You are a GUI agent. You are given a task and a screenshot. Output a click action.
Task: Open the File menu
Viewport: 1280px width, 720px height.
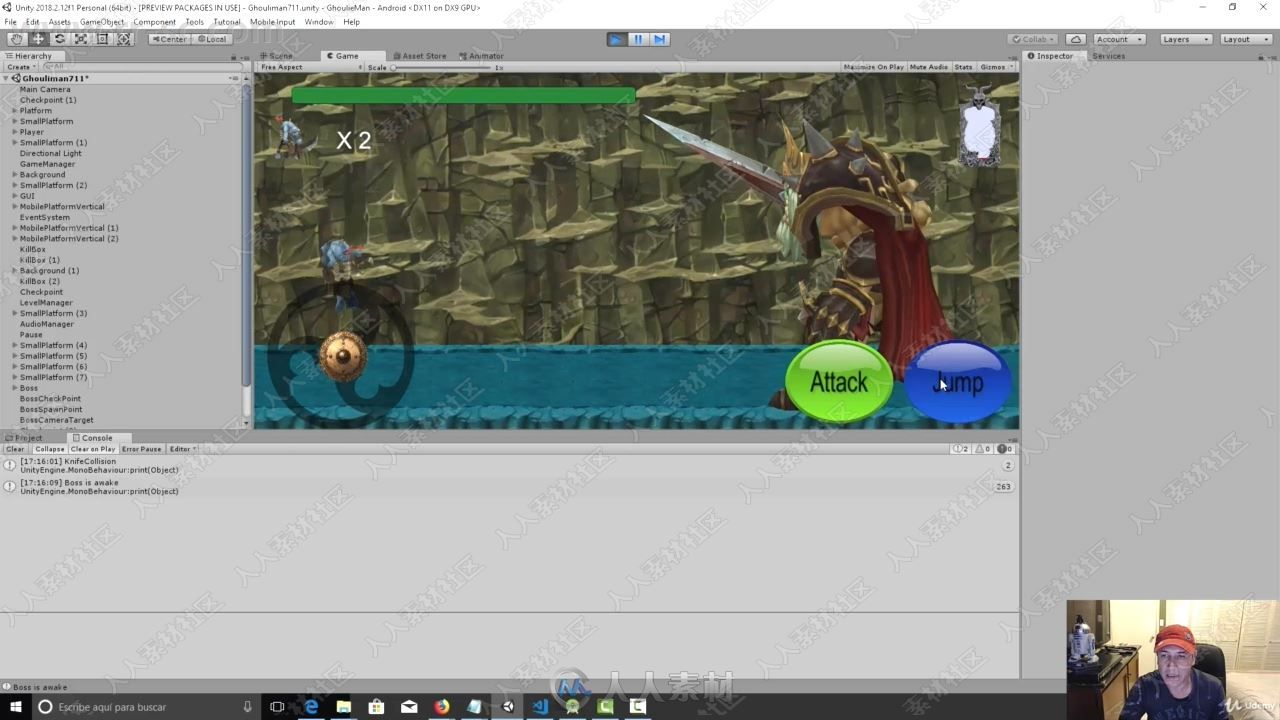10,22
